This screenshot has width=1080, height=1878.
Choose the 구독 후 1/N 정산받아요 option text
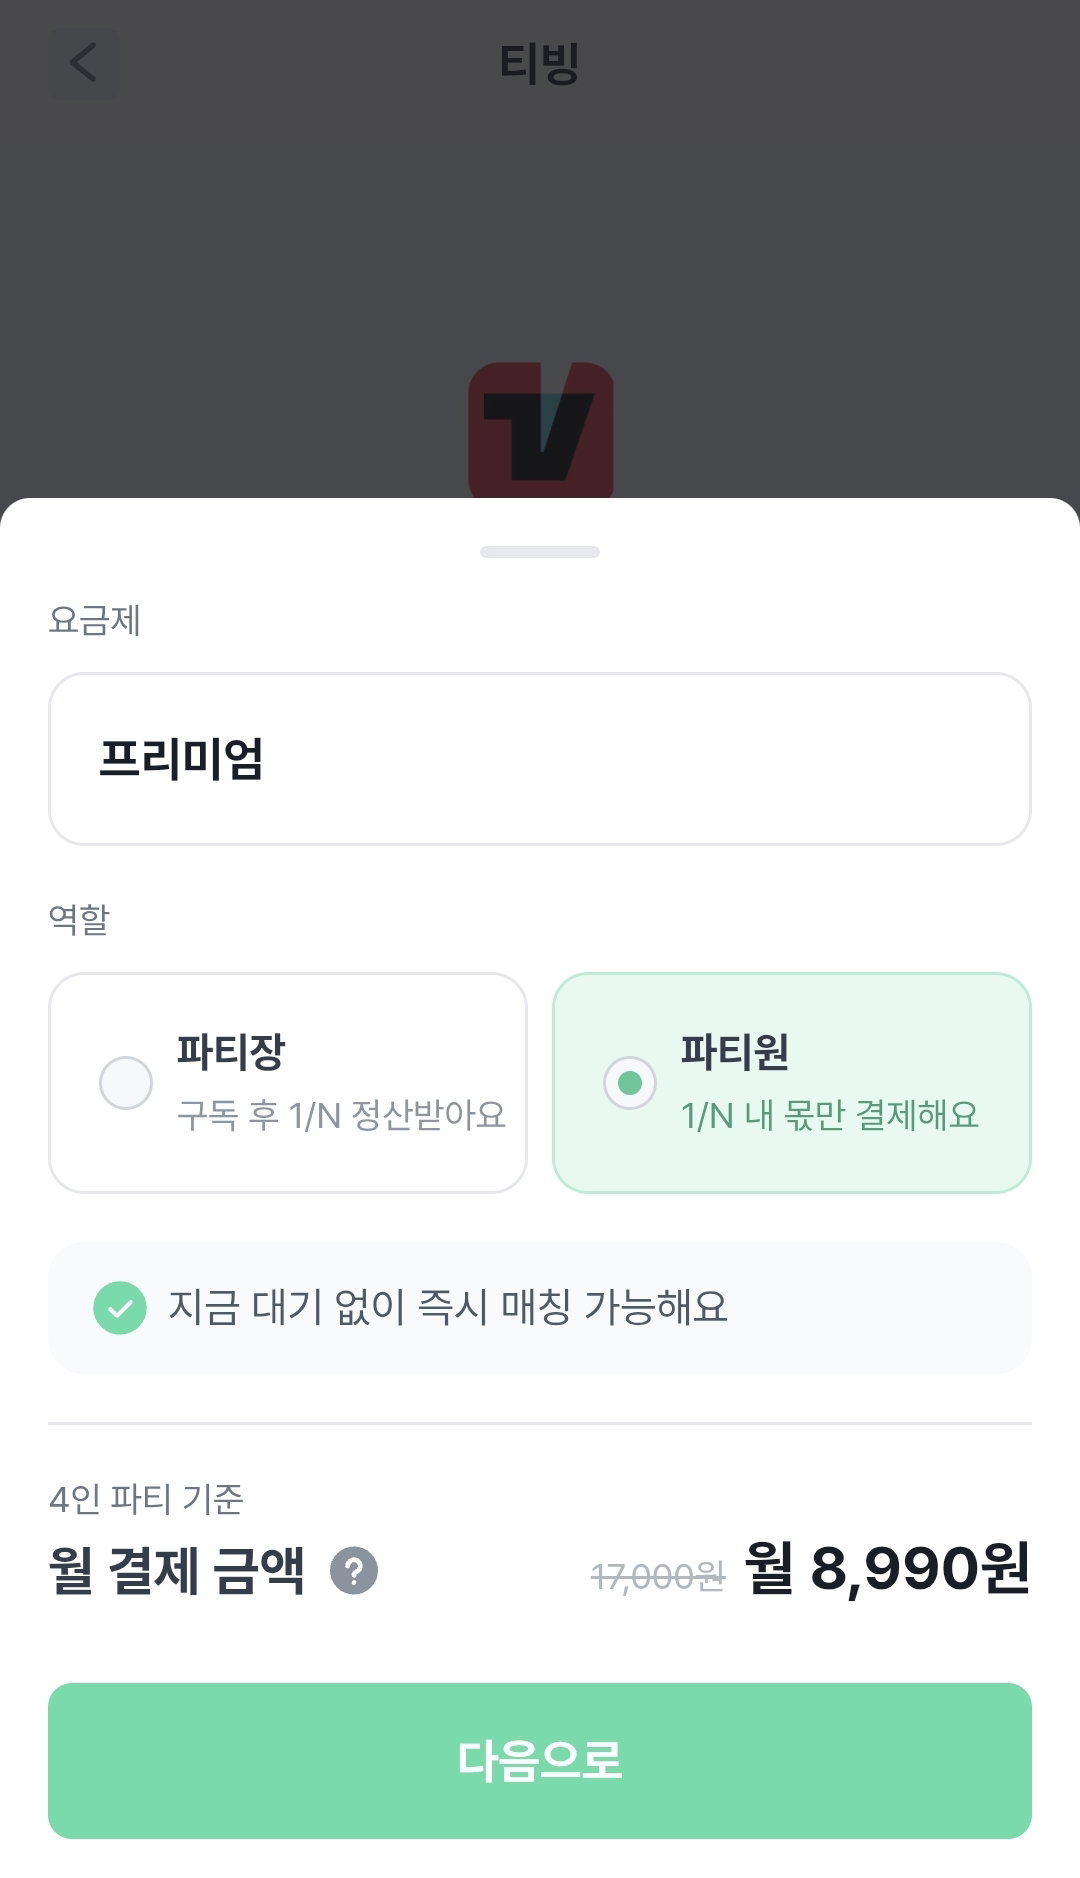click(x=341, y=1115)
